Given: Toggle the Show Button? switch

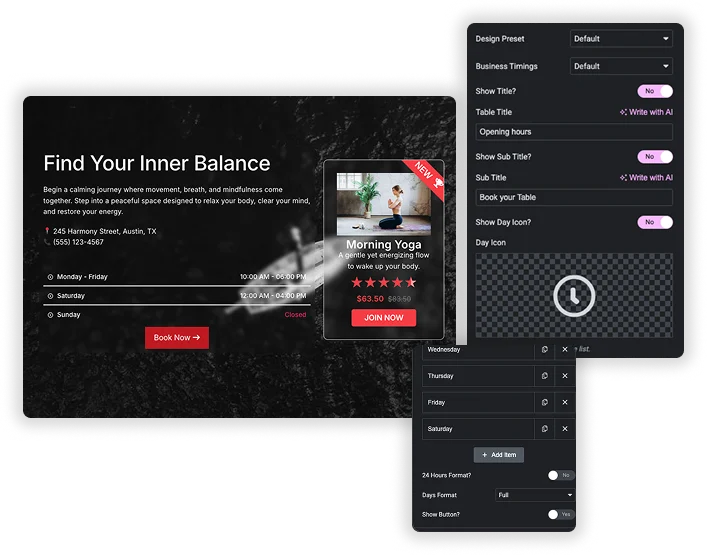Looking at the screenshot, I should coord(561,514).
